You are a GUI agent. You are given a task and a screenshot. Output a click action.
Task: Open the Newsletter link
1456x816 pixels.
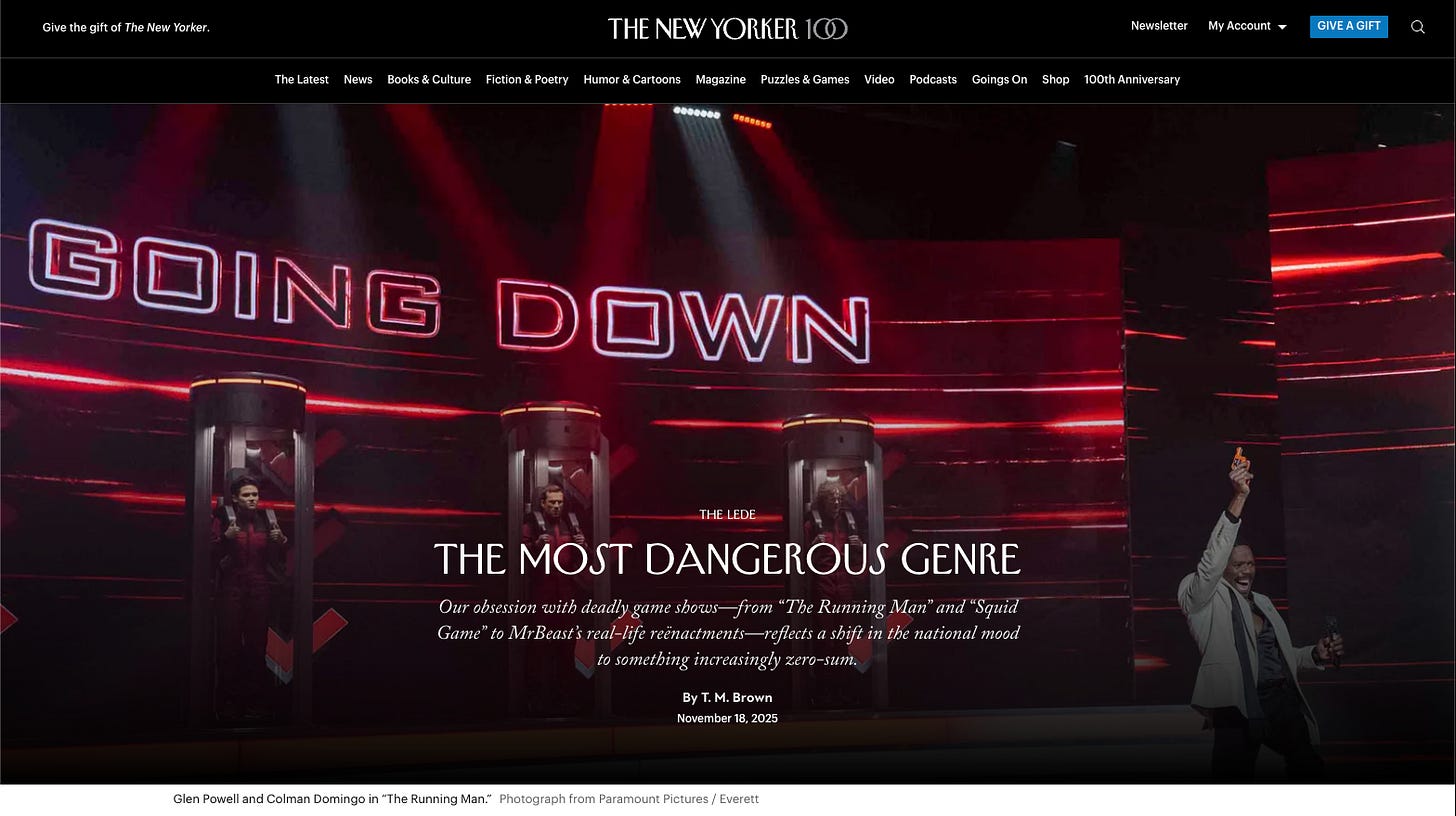click(1159, 26)
